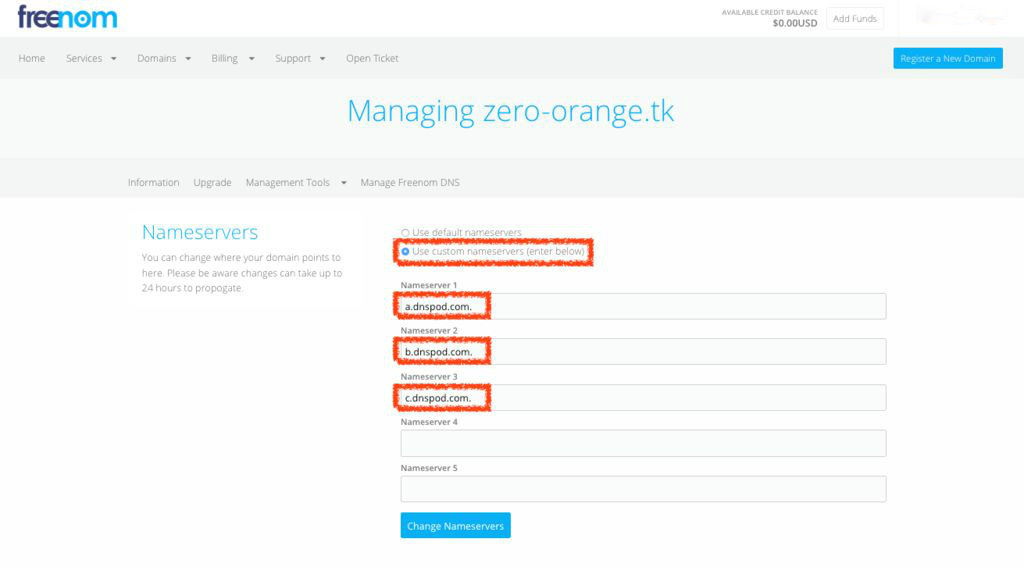Open the Billing menu
Image resolution: width=1024 pixels, height=571 pixels.
pos(224,58)
